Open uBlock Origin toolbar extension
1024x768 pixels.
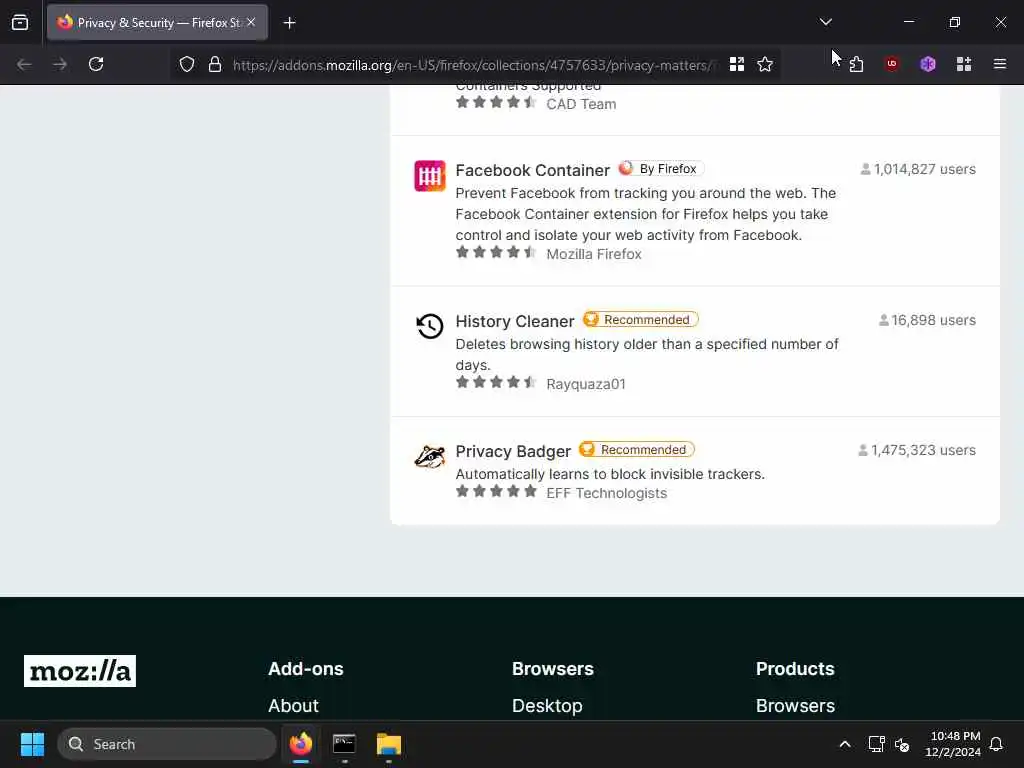click(891, 64)
